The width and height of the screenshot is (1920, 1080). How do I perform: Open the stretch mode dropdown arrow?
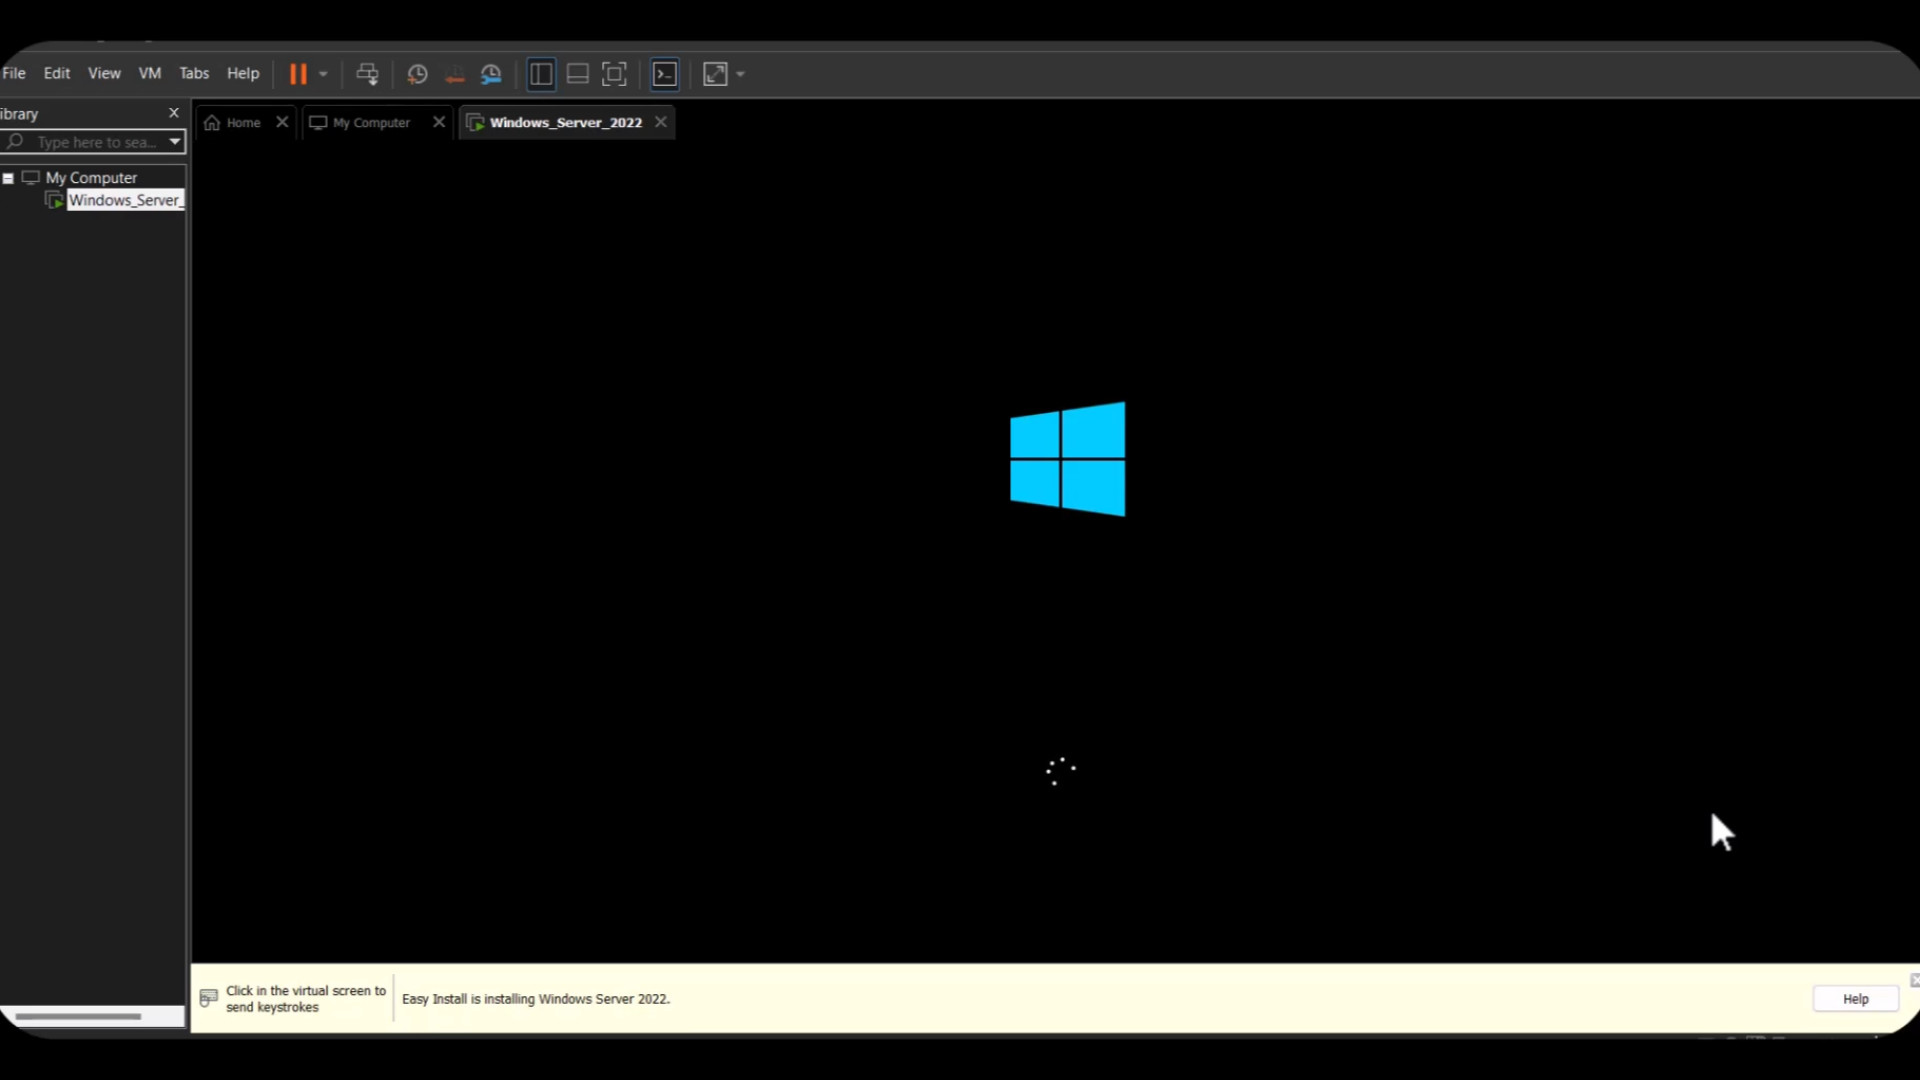(740, 74)
